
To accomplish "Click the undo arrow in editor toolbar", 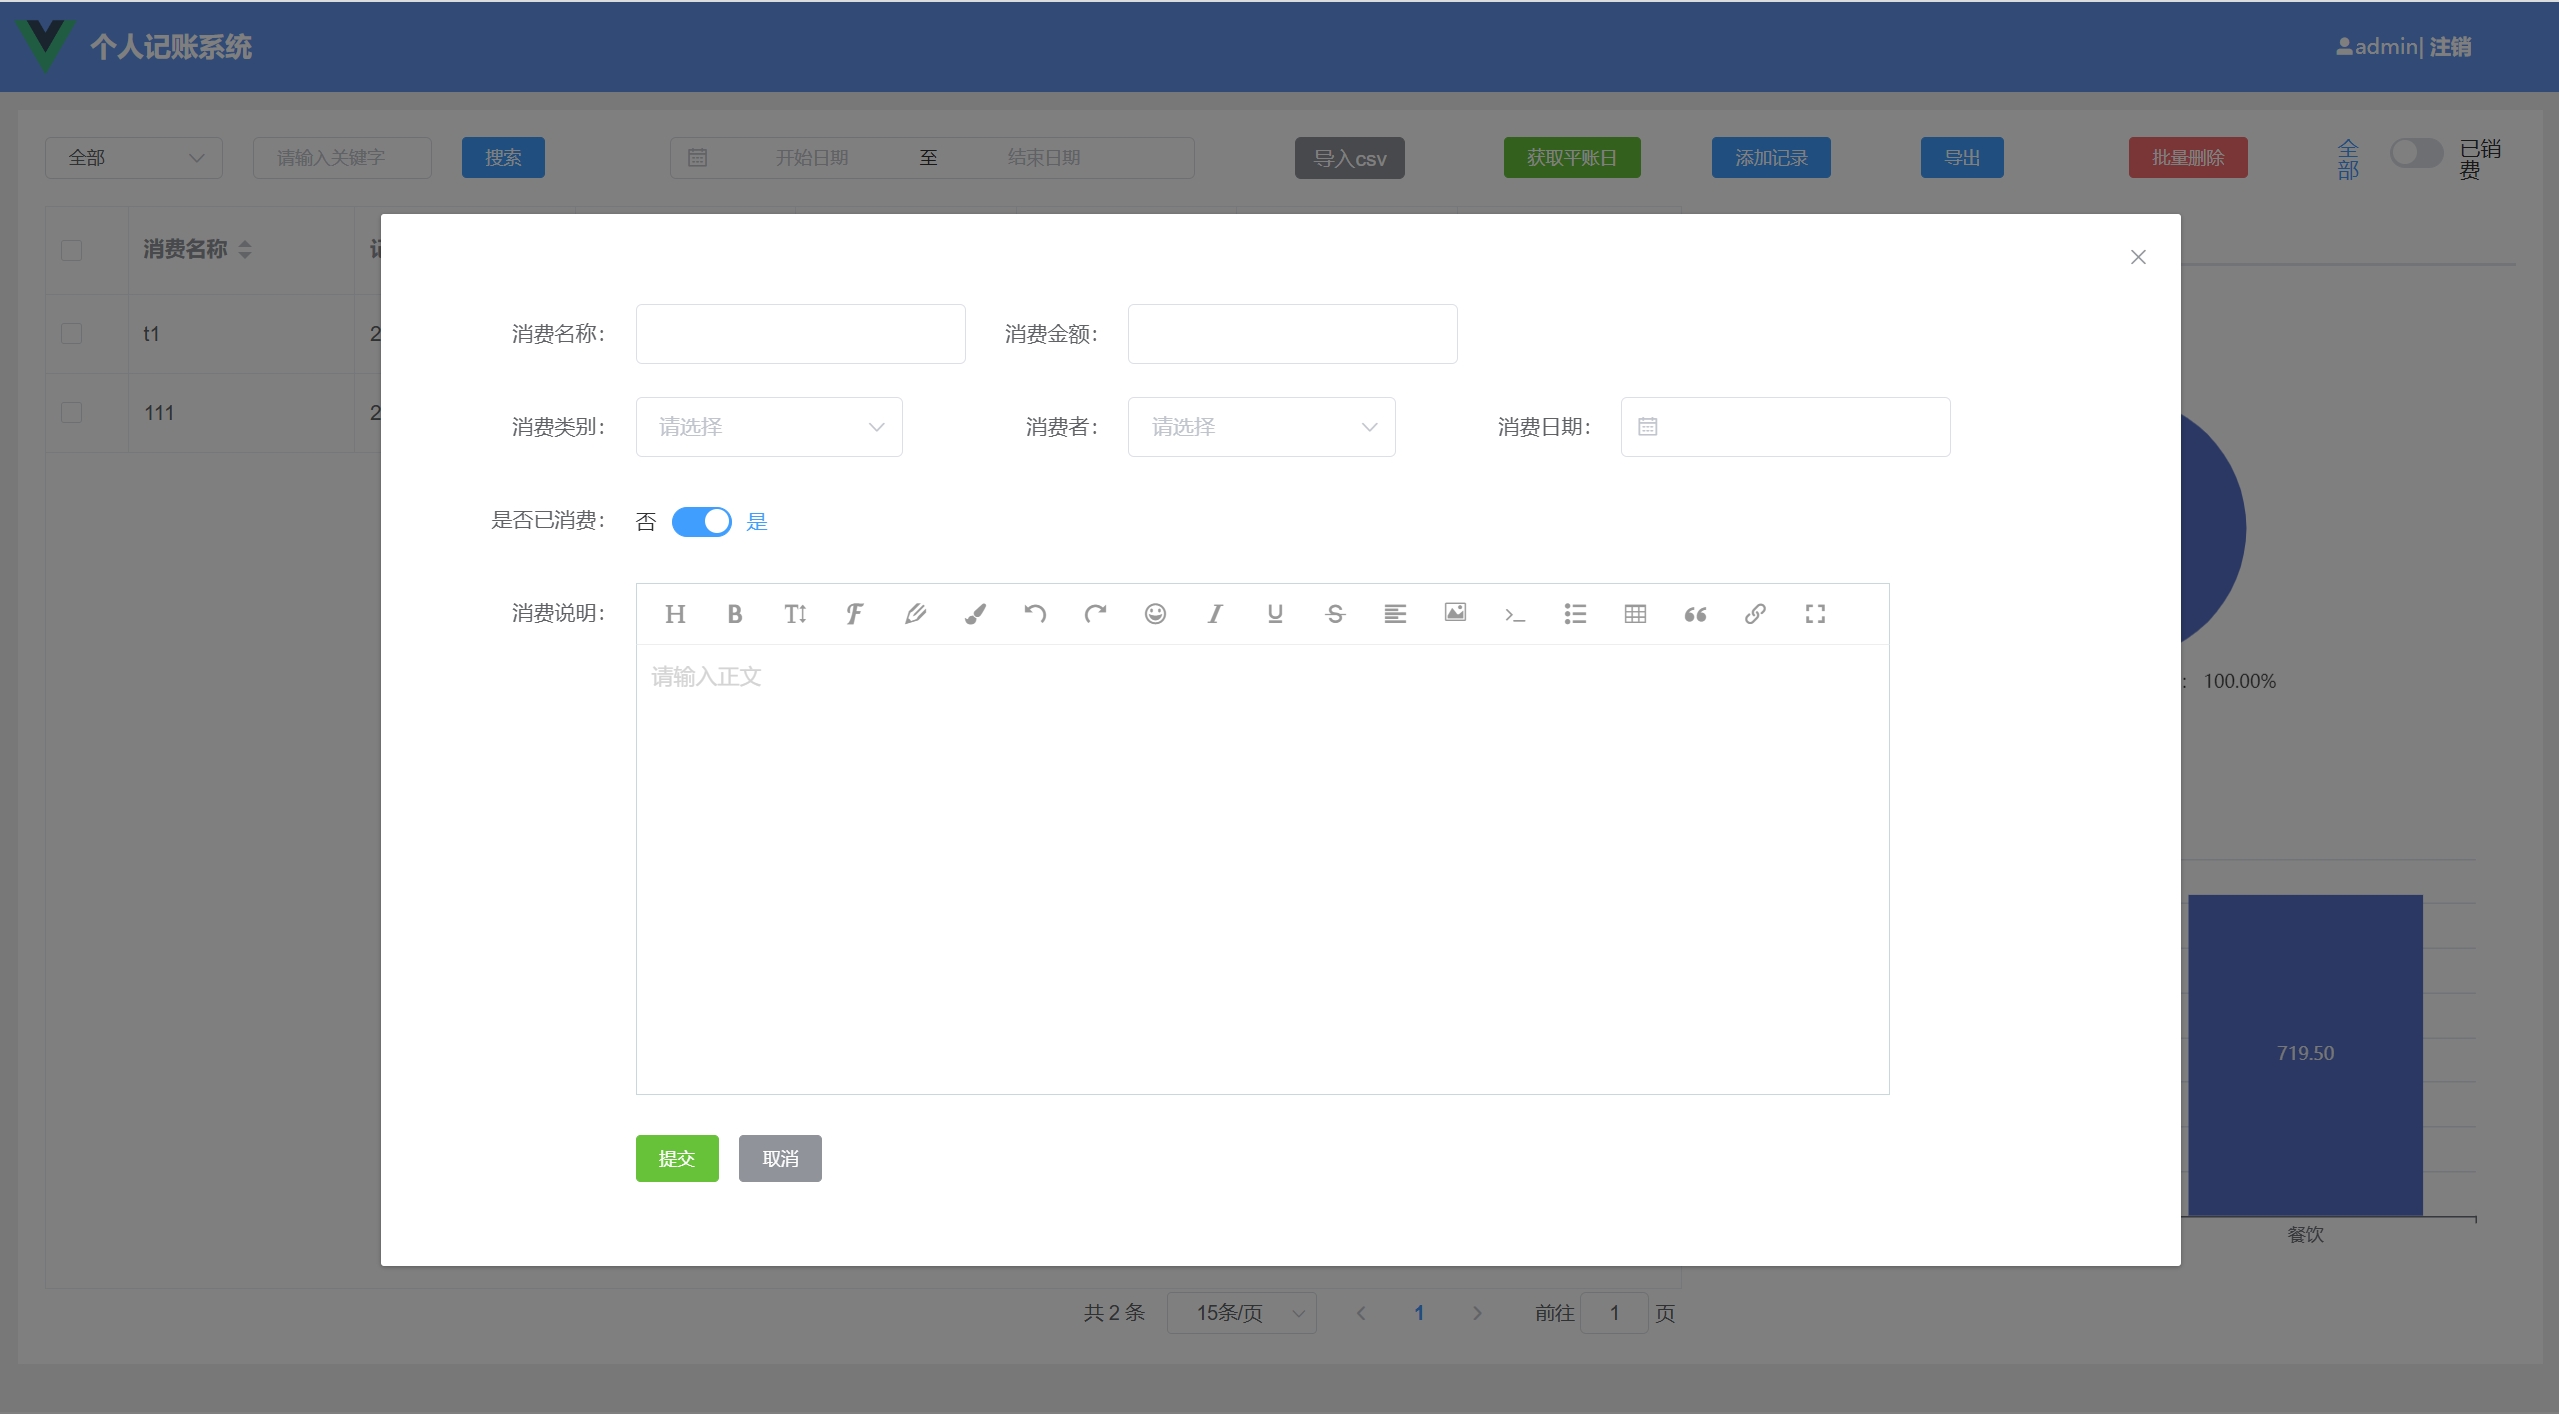I will [1035, 614].
